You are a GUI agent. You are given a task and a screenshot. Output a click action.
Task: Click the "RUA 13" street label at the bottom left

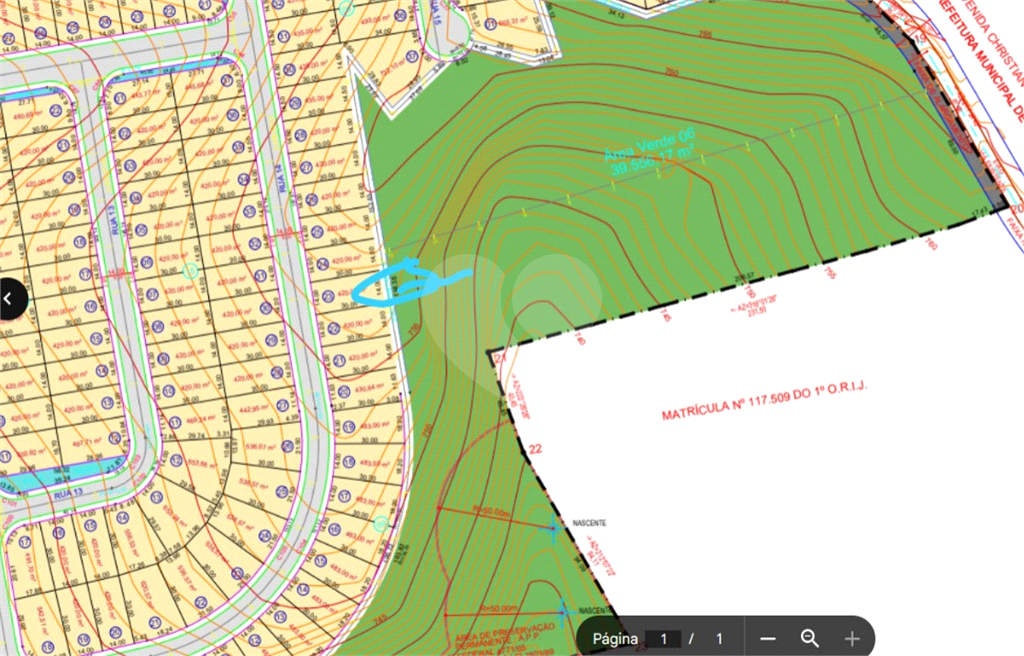(x=67, y=491)
